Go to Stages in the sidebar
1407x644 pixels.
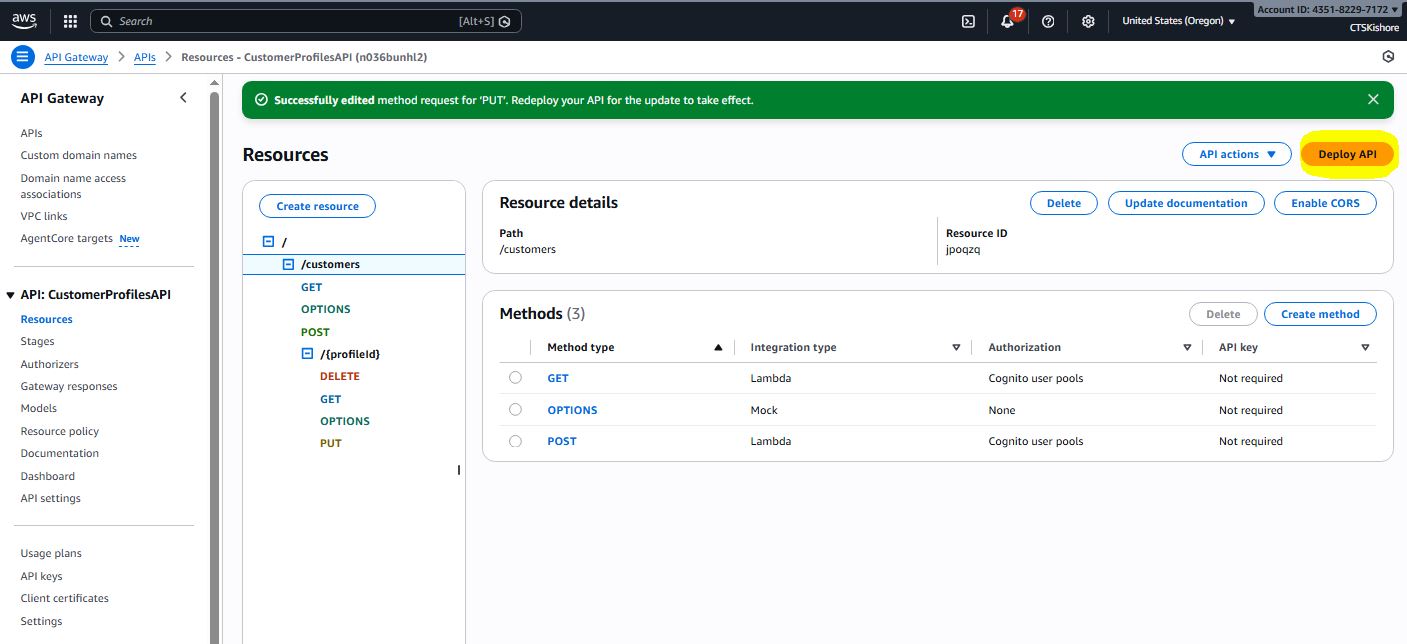click(37, 342)
